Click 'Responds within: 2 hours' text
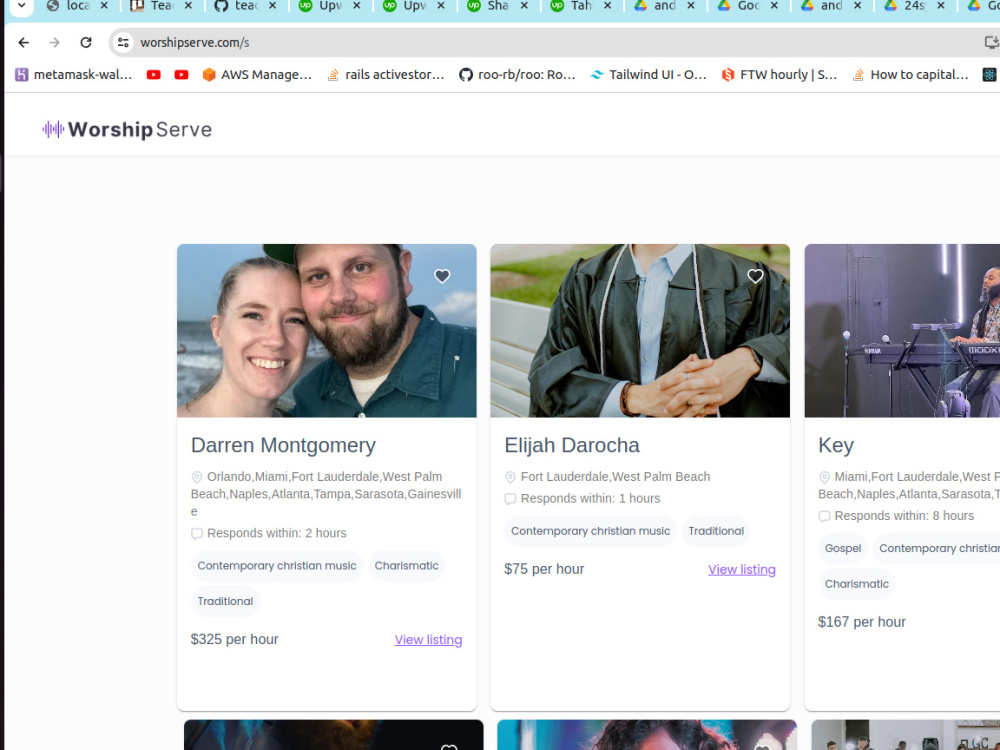This screenshot has width=1000, height=750. (277, 533)
